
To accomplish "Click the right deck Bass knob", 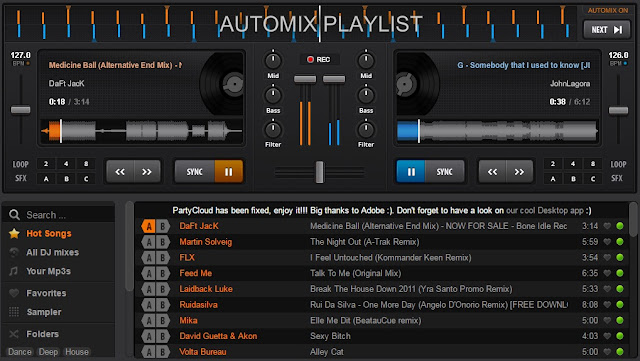I will [x=366, y=95].
